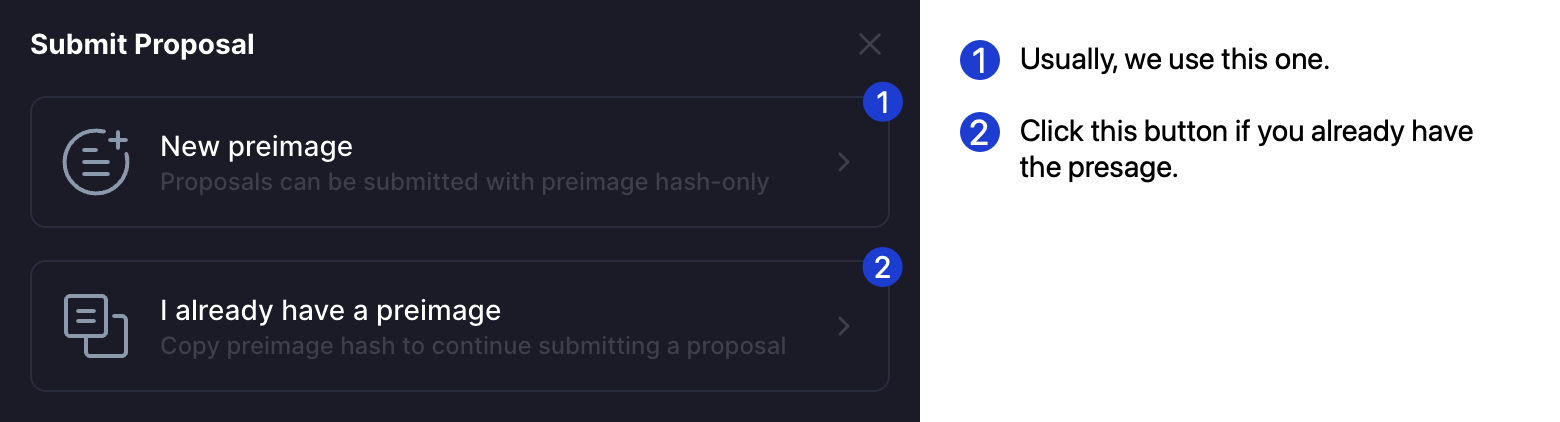This screenshot has height=422, width=1560.
Task: Select the New preimage option title
Action: click(256, 147)
